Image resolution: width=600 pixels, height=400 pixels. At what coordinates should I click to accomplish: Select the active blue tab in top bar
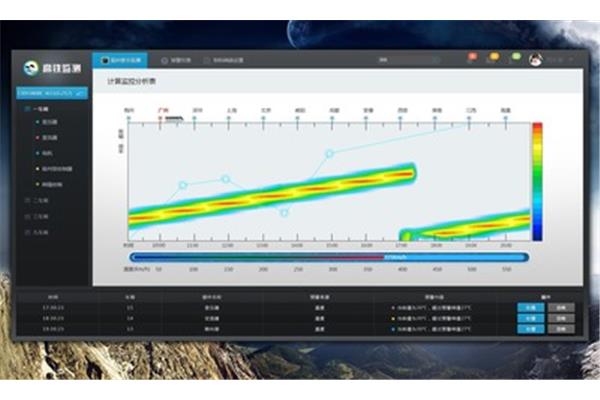(120, 60)
